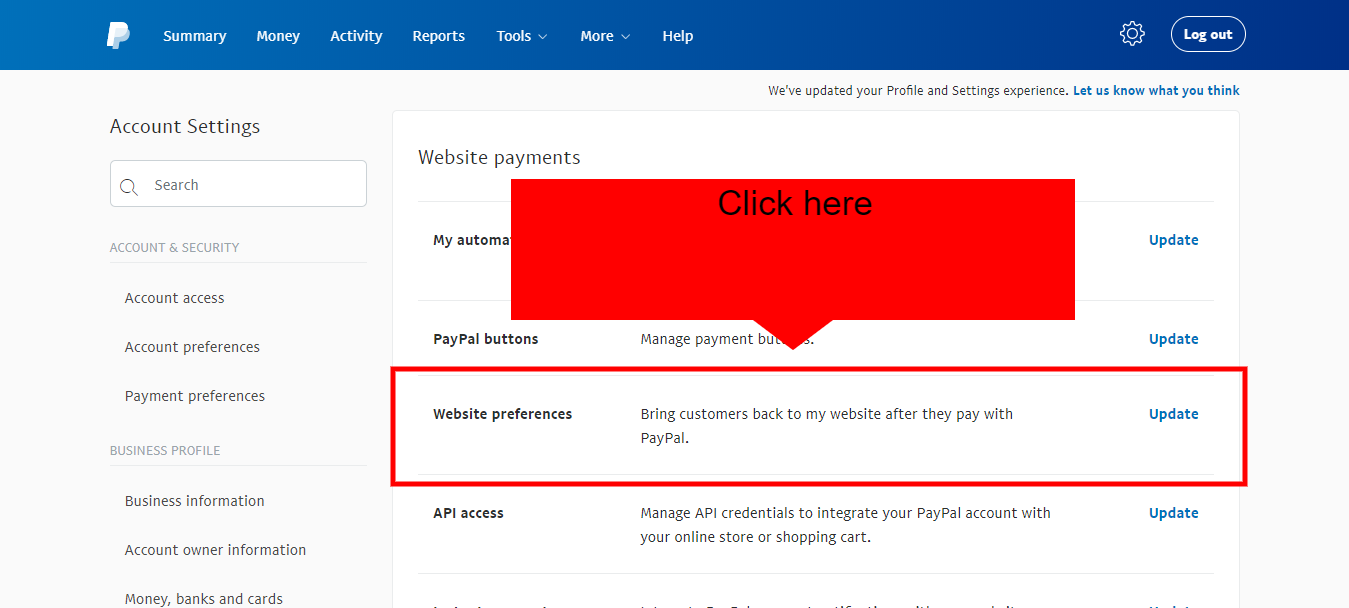Click the Website payments heading

[499, 157]
